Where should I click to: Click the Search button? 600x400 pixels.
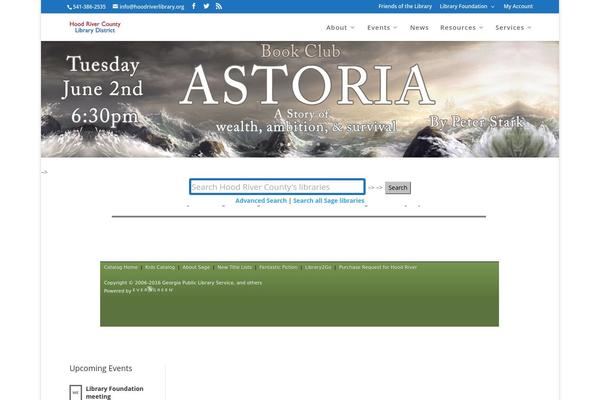coord(398,188)
